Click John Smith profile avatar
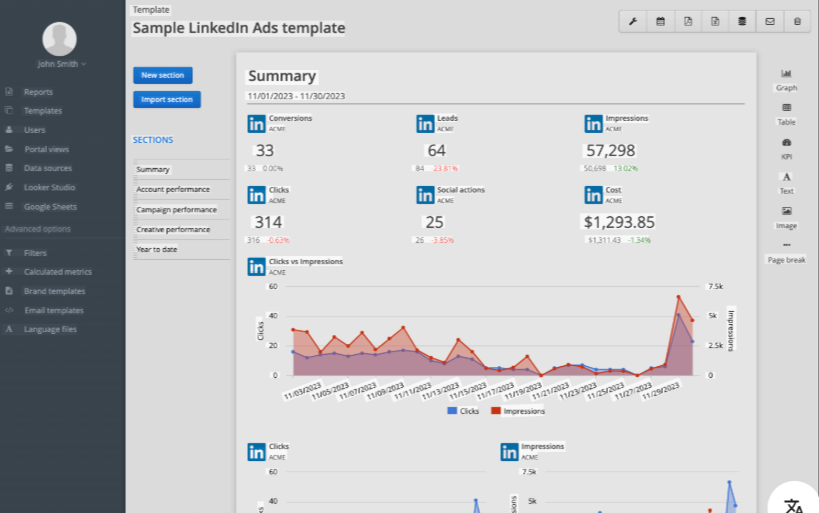The image size is (819, 513). point(59,39)
